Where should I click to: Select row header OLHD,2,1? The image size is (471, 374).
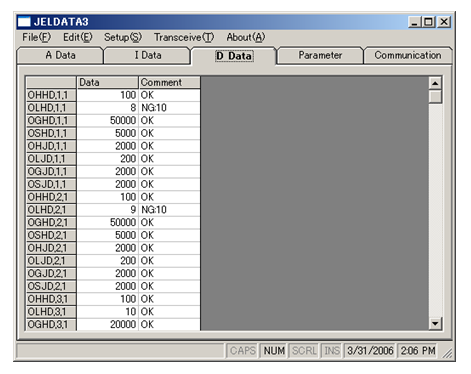51,210
